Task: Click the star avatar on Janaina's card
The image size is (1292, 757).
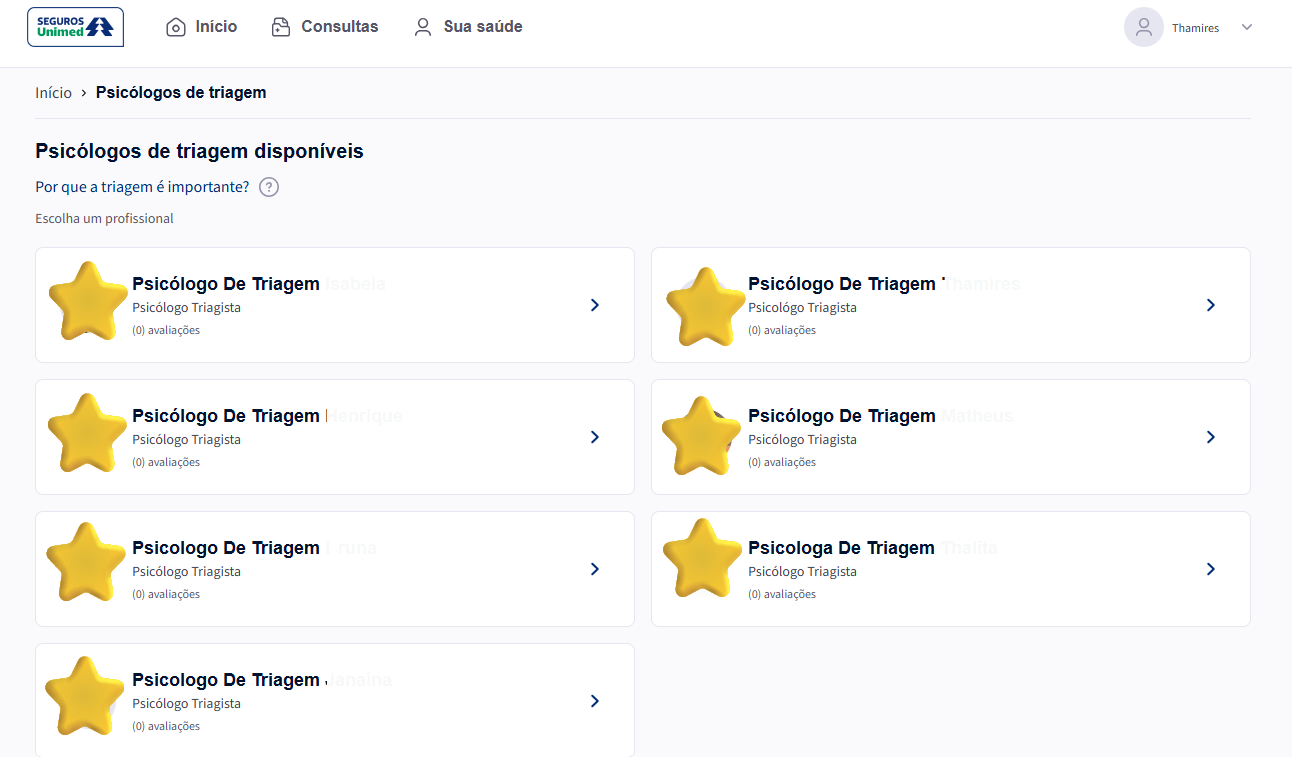Action: coord(86,697)
